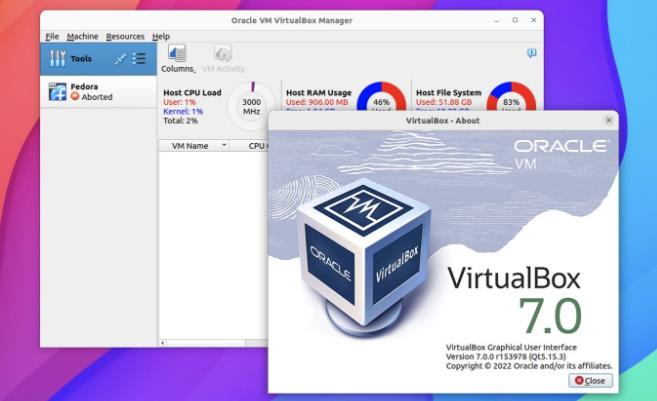Click 'Used: 51.88 GB' file system text
Screen dimensions: 657x401
[444, 102]
